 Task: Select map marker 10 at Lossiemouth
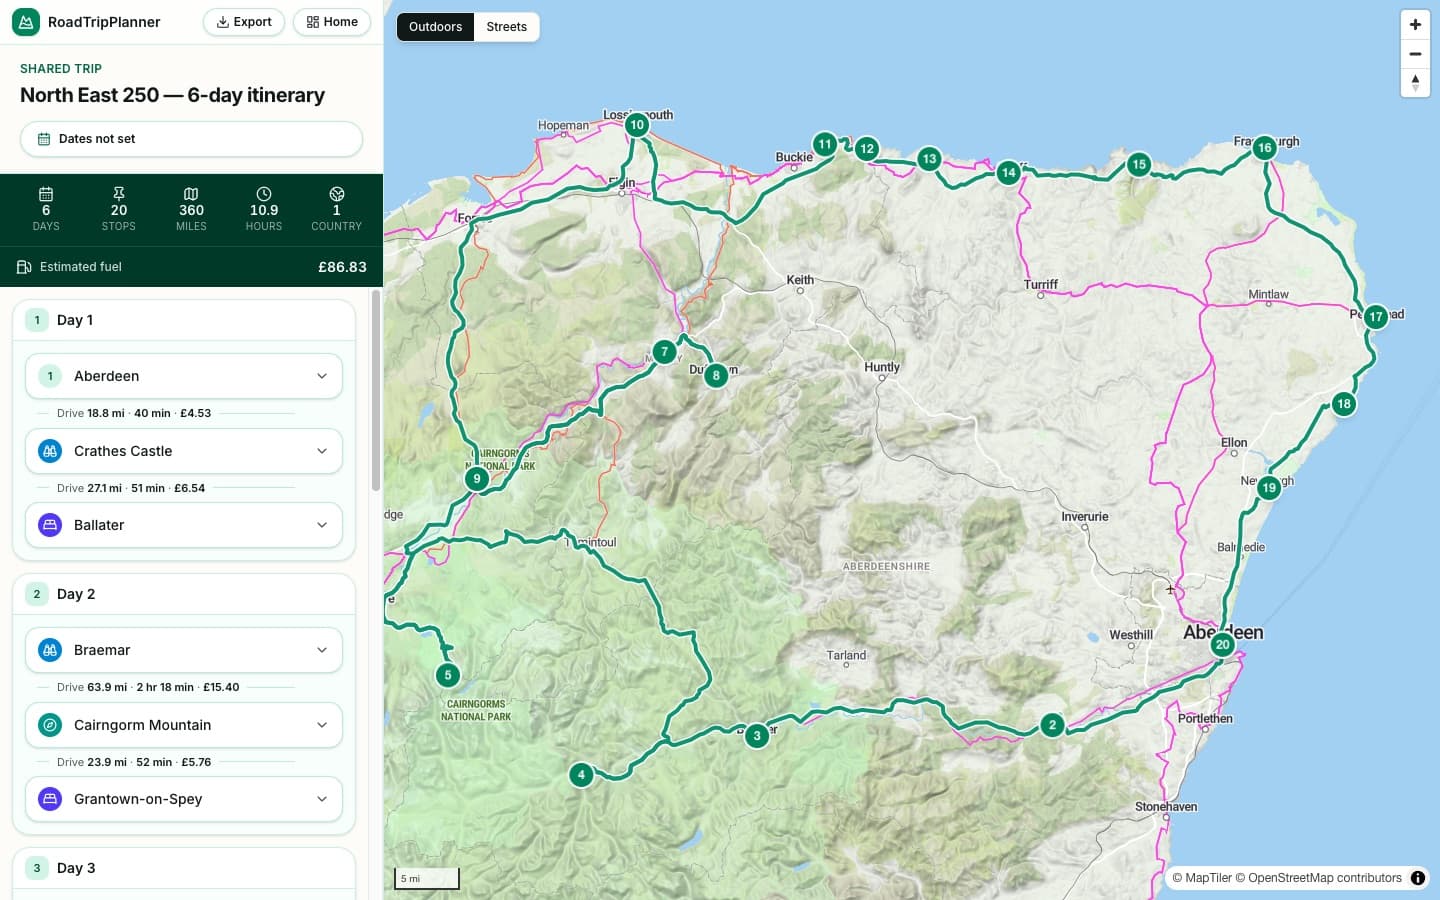coord(637,125)
